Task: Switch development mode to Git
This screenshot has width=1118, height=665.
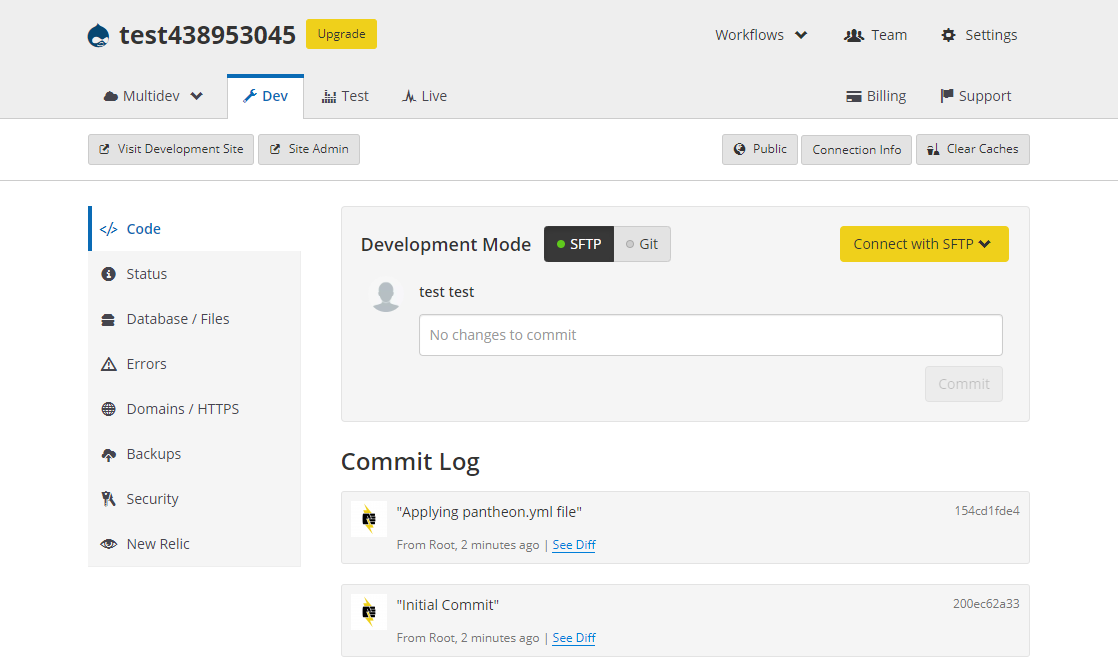Action: click(642, 244)
